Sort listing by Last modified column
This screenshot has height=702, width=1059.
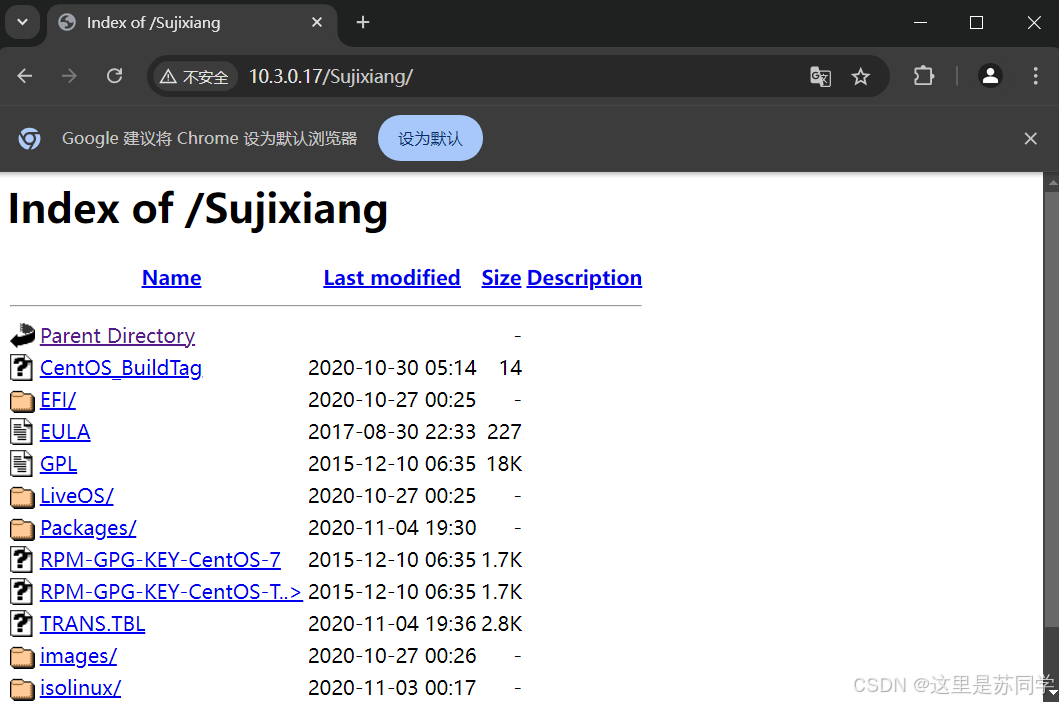pos(392,278)
